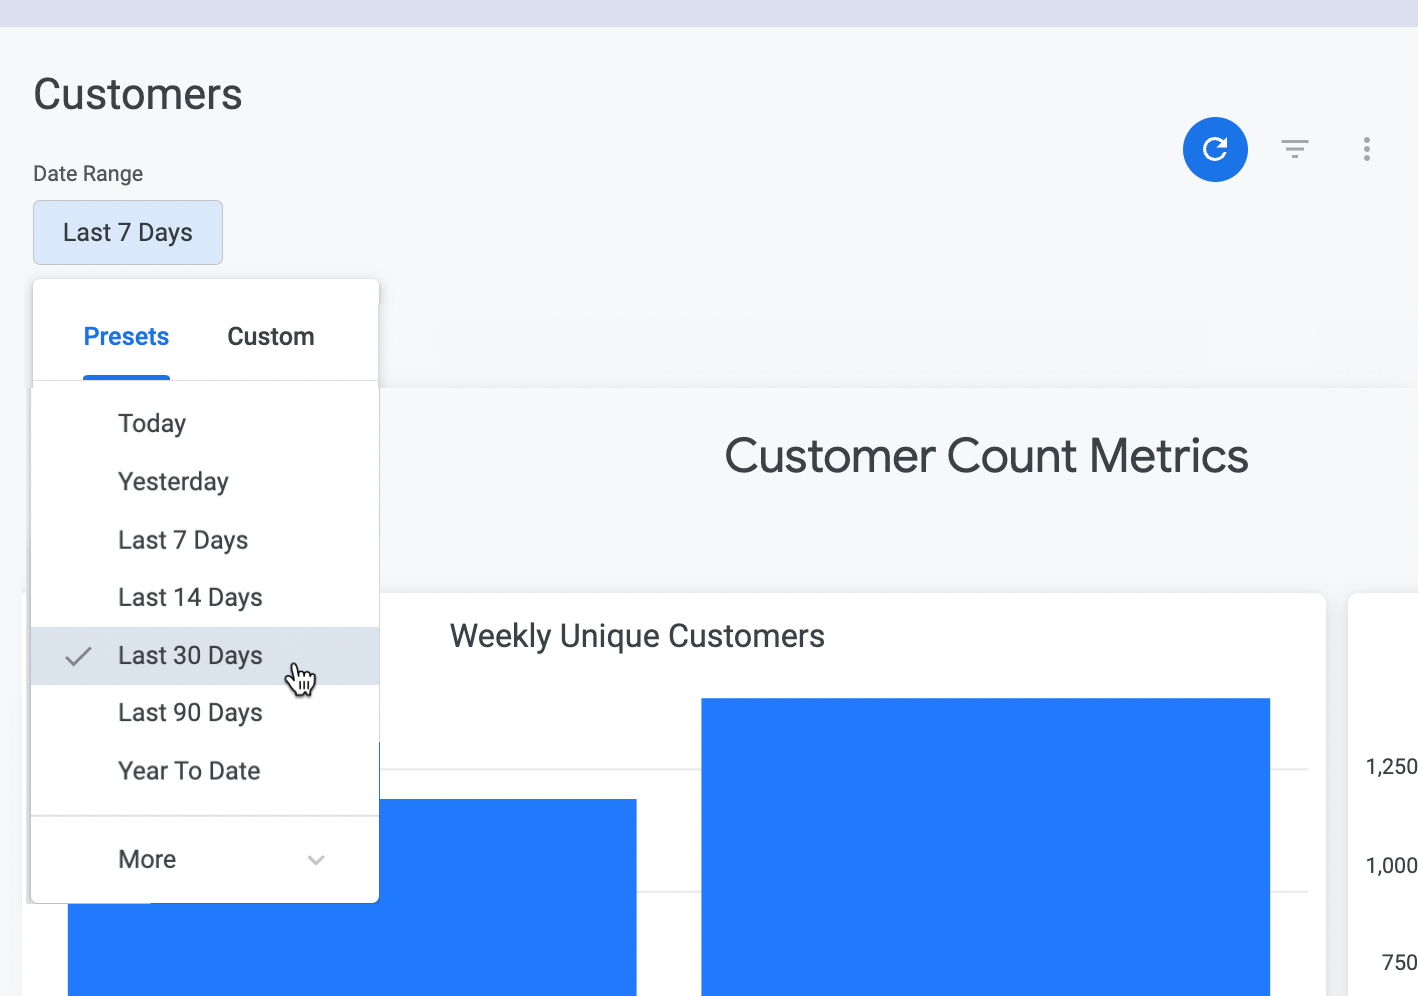Click the Customer Count Metrics heading
Image resolution: width=1418 pixels, height=996 pixels.
click(x=986, y=456)
